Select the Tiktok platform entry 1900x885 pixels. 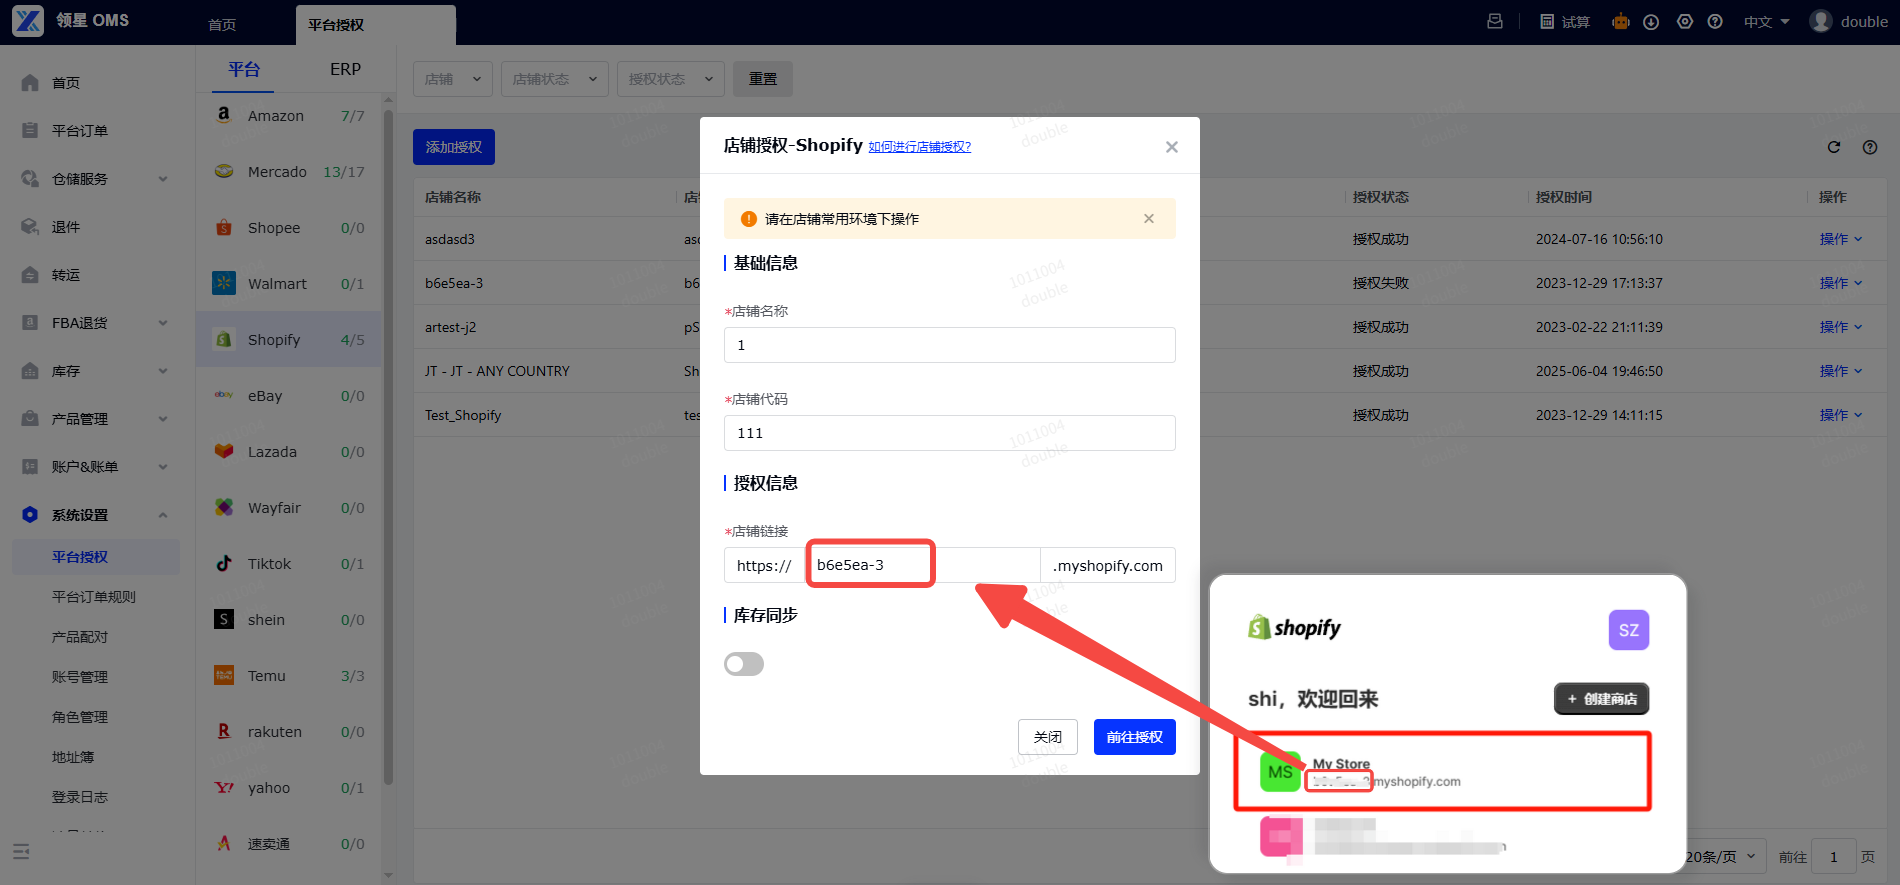point(289,564)
